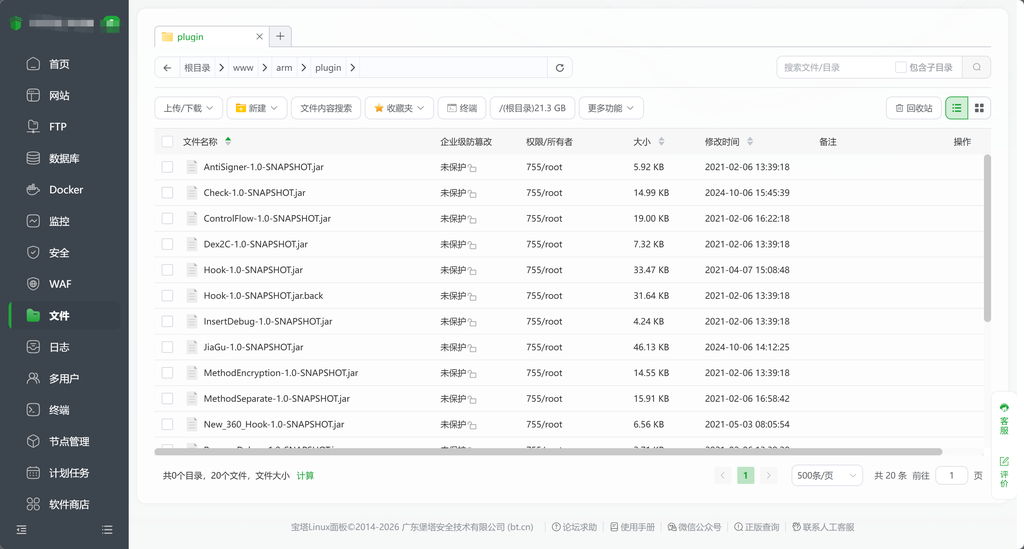Expand the chevron after 根目录
The height and width of the screenshot is (549, 1024).
(x=221, y=68)
